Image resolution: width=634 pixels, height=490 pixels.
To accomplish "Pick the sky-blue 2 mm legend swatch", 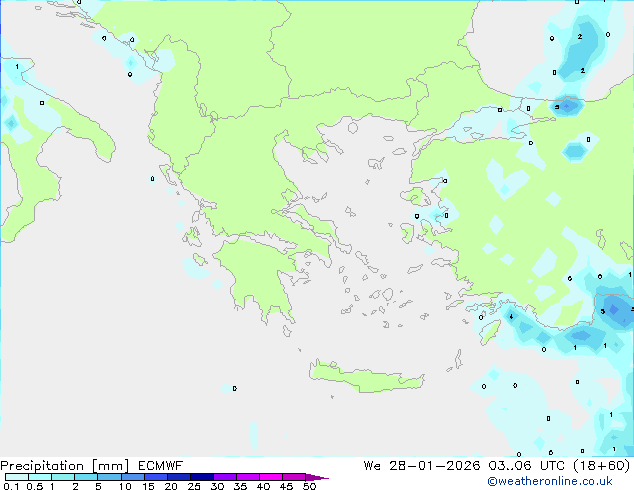I will coord(86,477).
